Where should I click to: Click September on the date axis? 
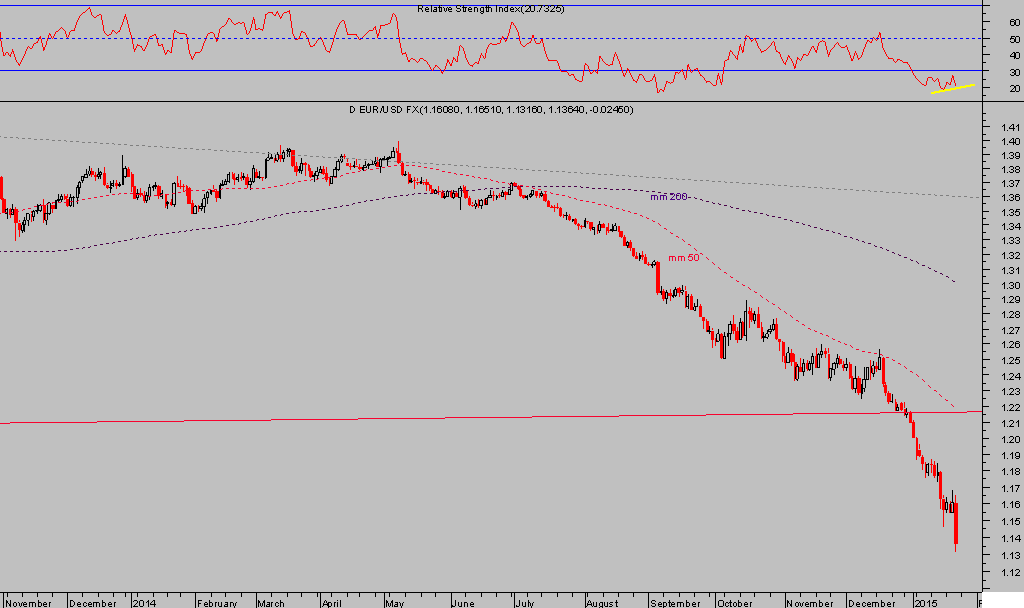point(673,603)
